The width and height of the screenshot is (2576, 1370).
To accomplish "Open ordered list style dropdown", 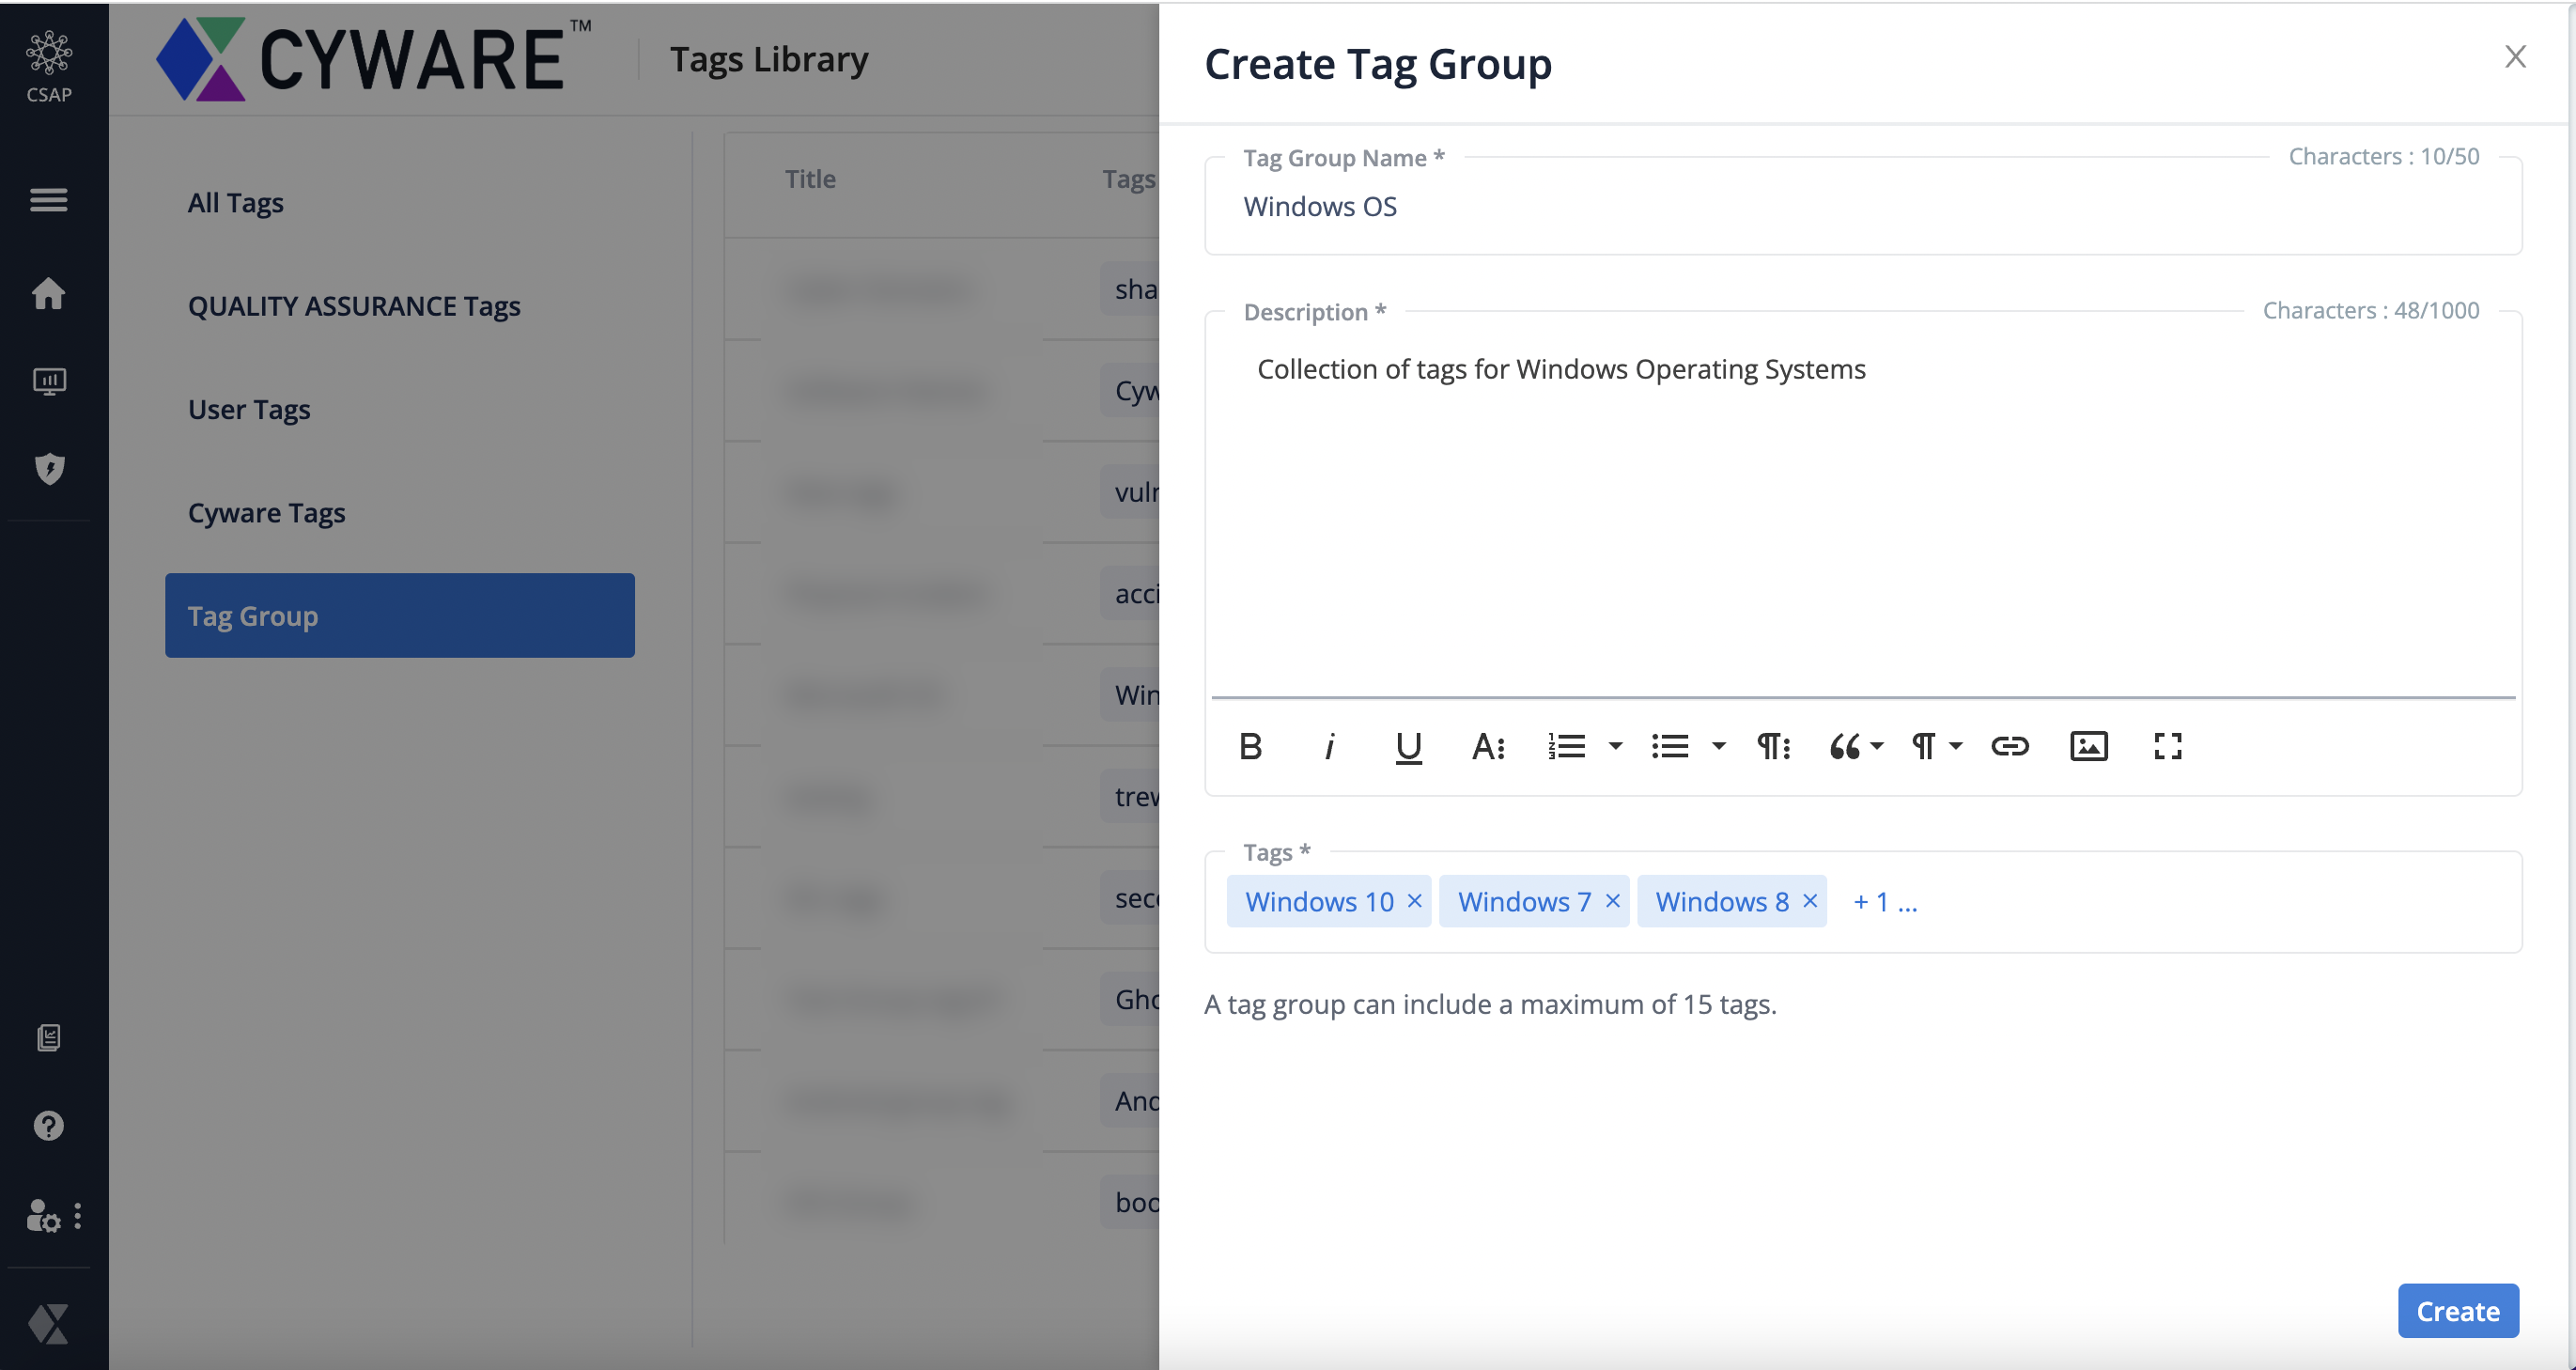I will coord(1615,746).
